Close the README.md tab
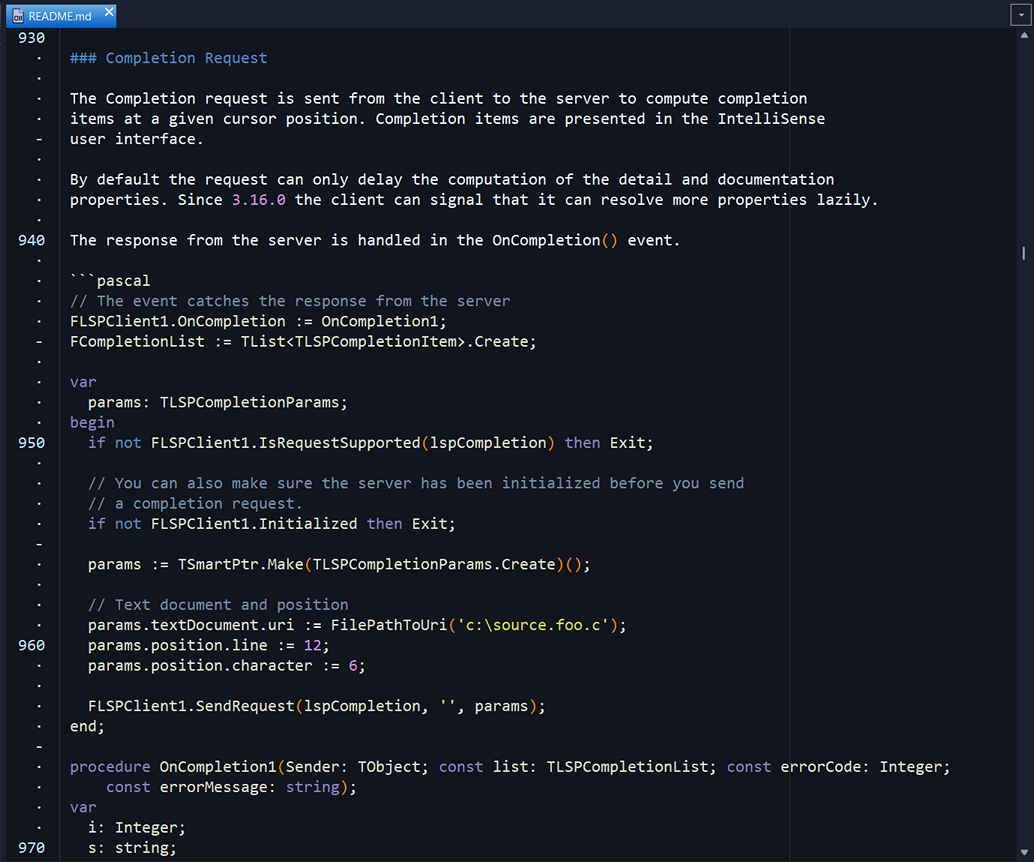The width and height of the screenshot is (1034, 862). (x=109, y=11)
